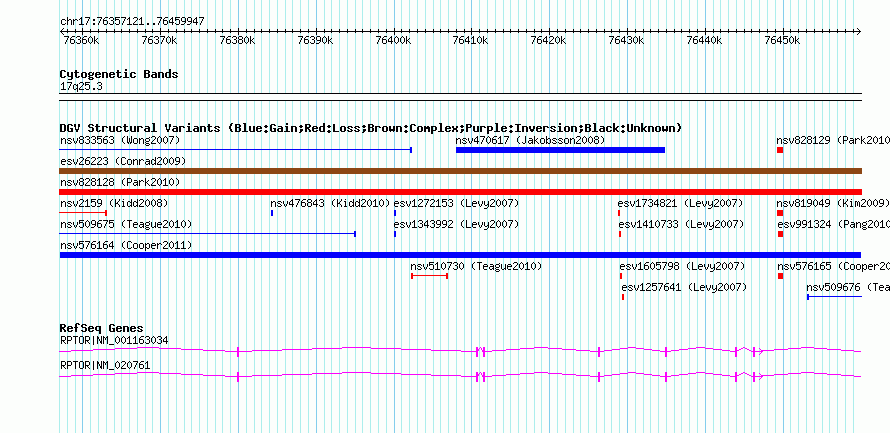This screenshot has width=890, height=433.
Task: Open esv1605798 (Levy2007) label
Action: point(682,266)
